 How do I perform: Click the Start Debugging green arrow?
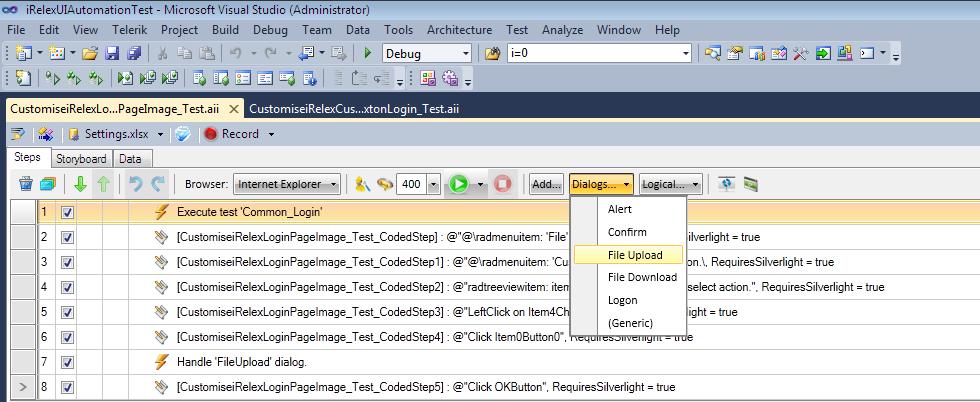368,53
